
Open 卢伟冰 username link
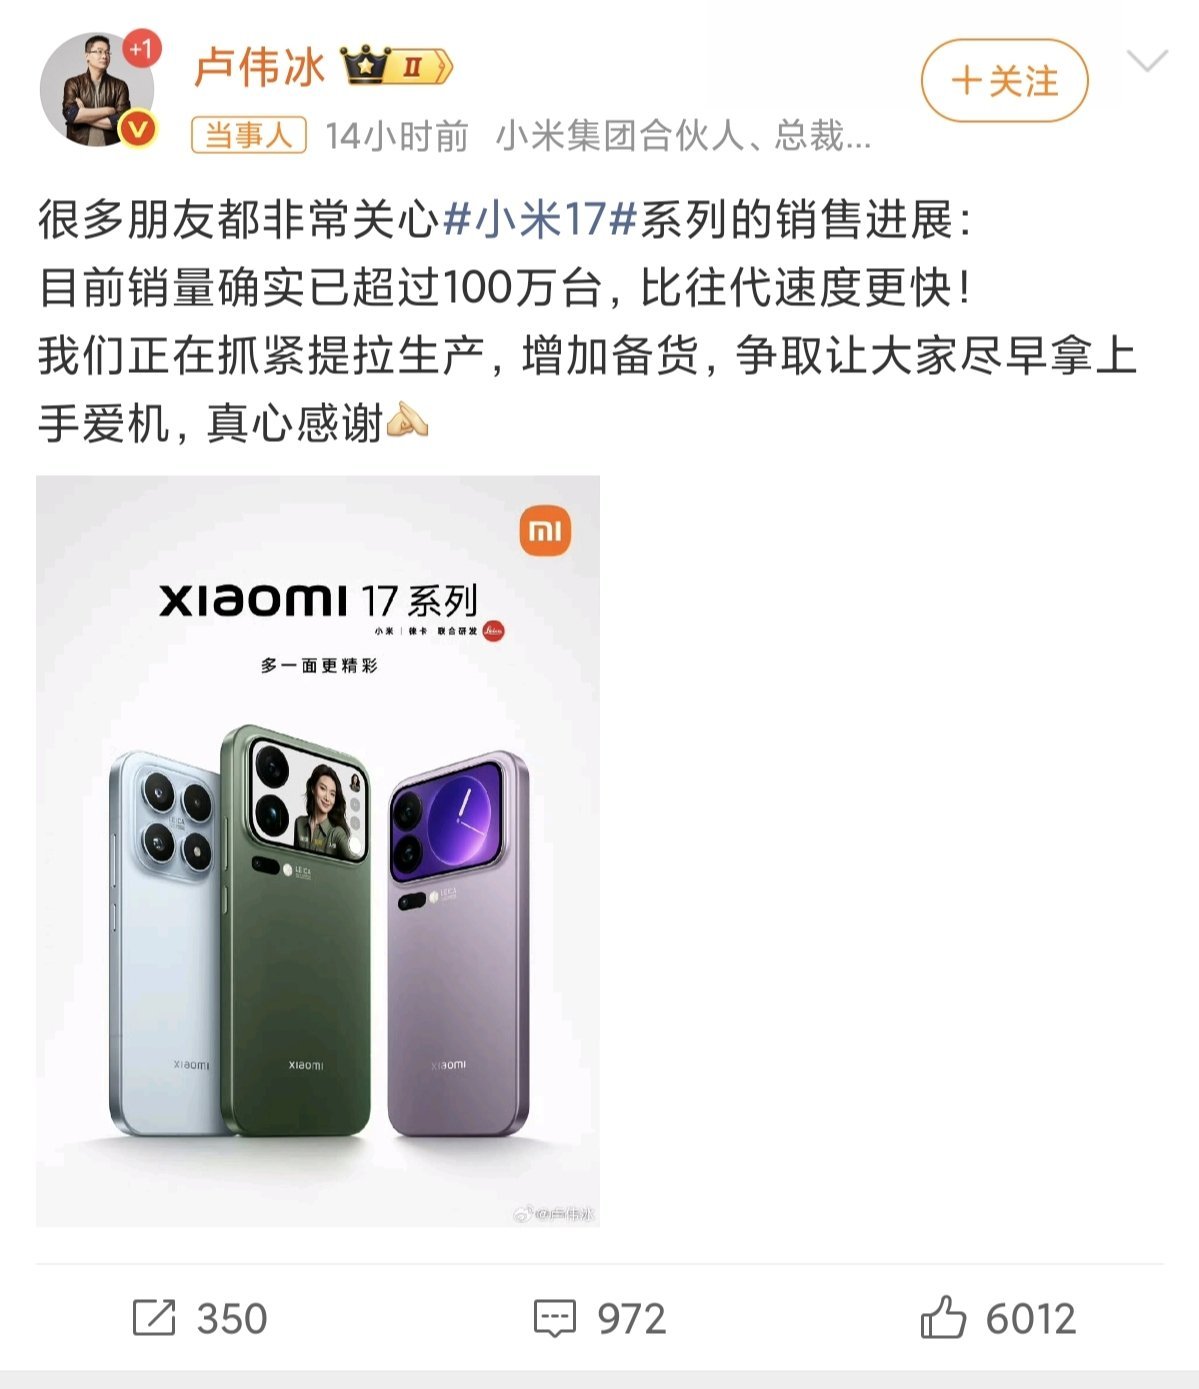260,67
